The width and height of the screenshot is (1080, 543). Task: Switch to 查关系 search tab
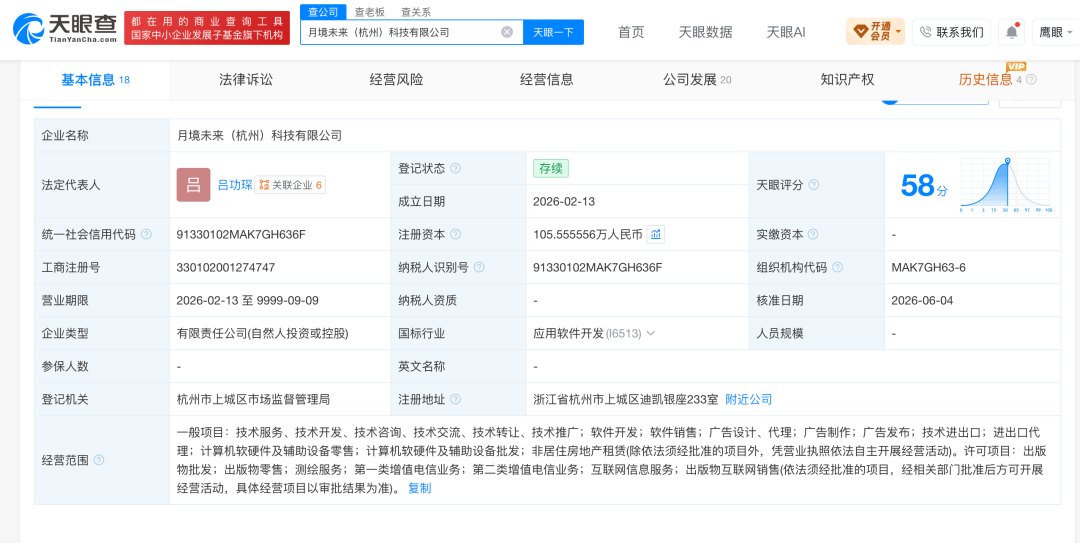point(416,12)
